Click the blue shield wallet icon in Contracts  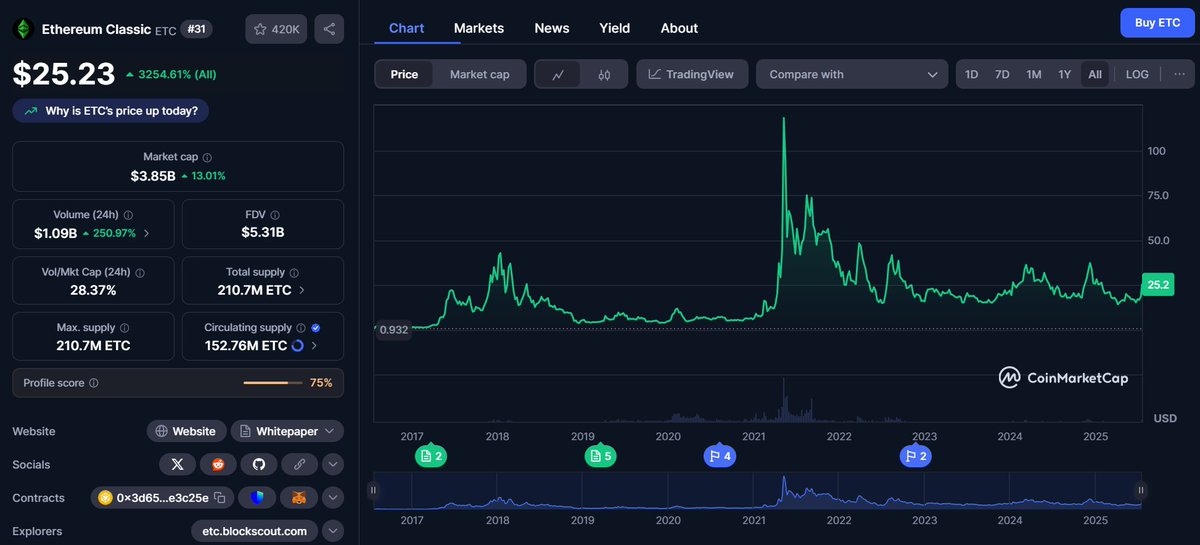tap(257, 497)
